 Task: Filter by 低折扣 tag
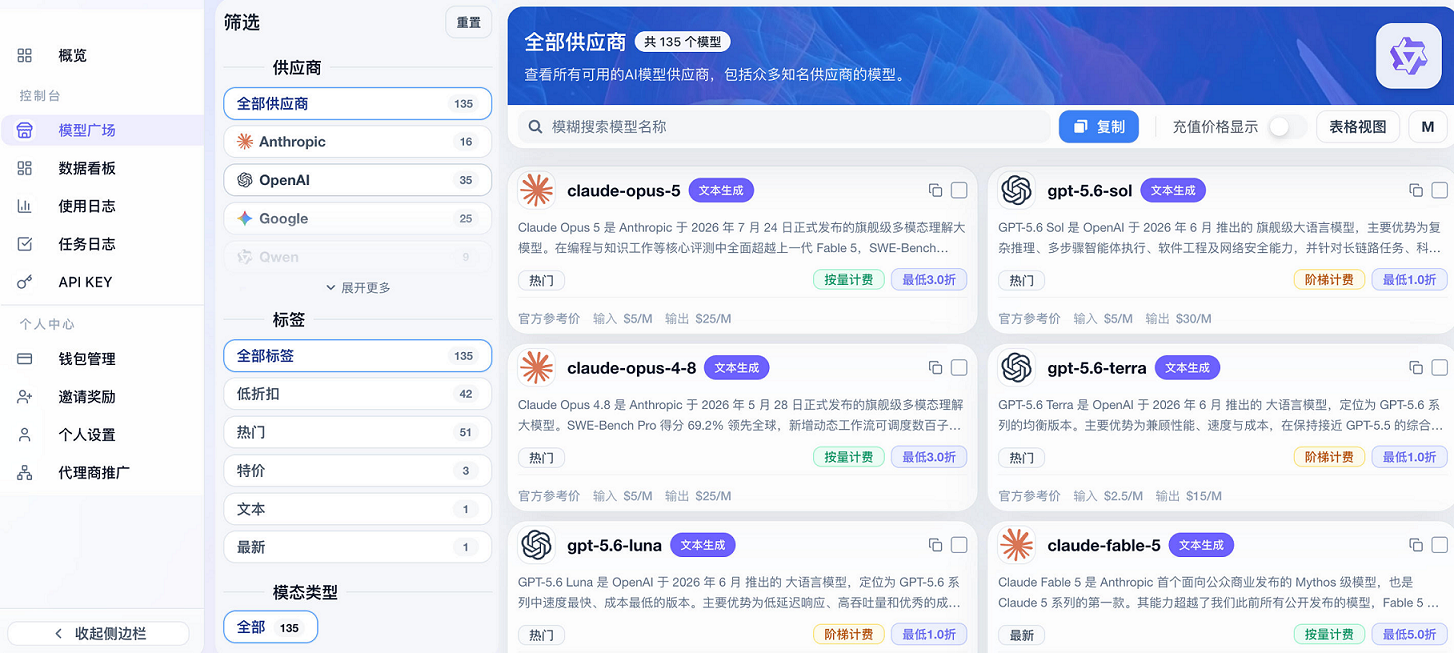point(357,394)
